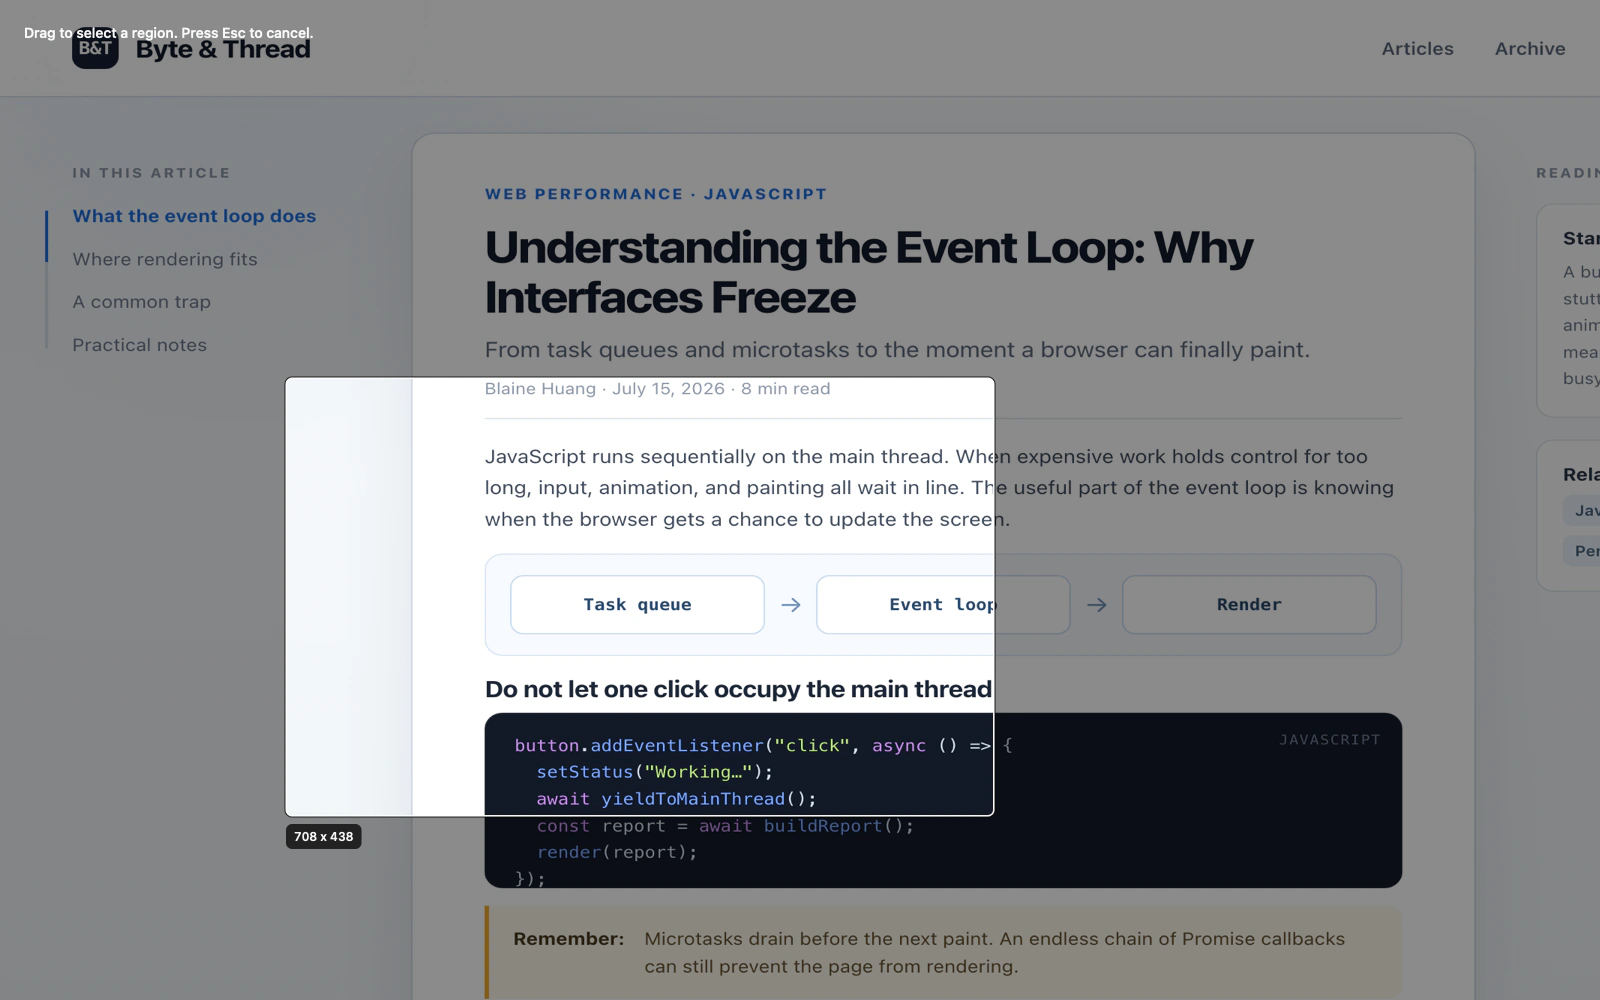Click the code line "render(report);"
This screenshot has height=1000, width=1600.
click(x=616, y=852)
